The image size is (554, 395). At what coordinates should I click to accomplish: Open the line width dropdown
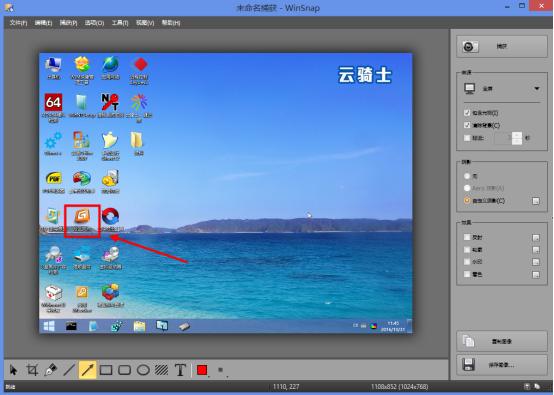pos(222,371)
